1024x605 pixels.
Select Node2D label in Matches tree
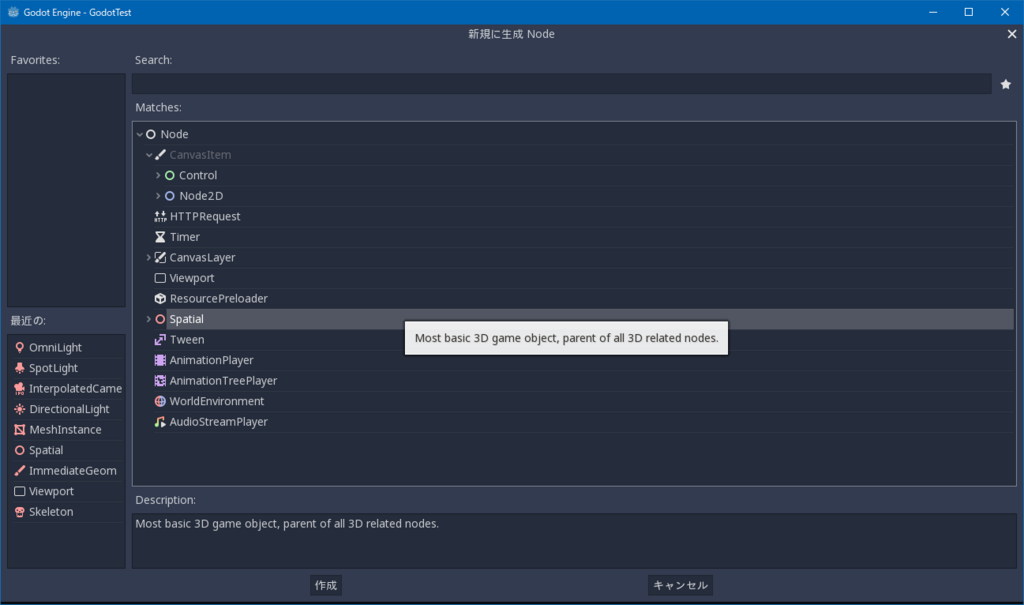pos(201,196)
